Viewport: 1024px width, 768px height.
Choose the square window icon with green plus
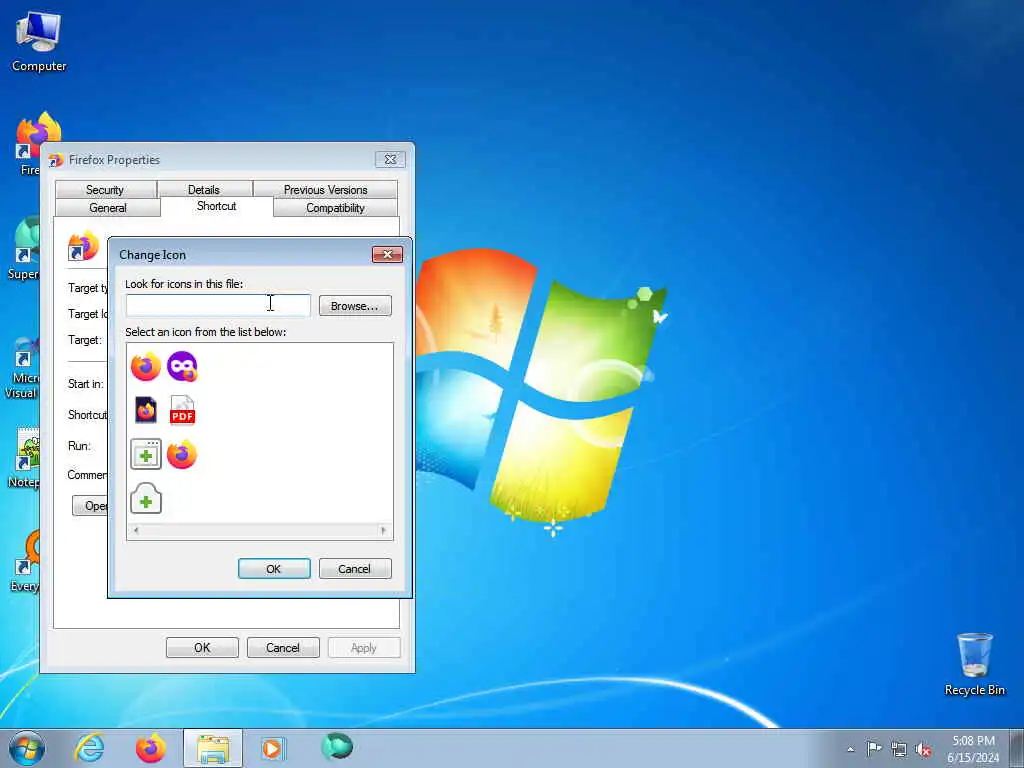point(146,454)
